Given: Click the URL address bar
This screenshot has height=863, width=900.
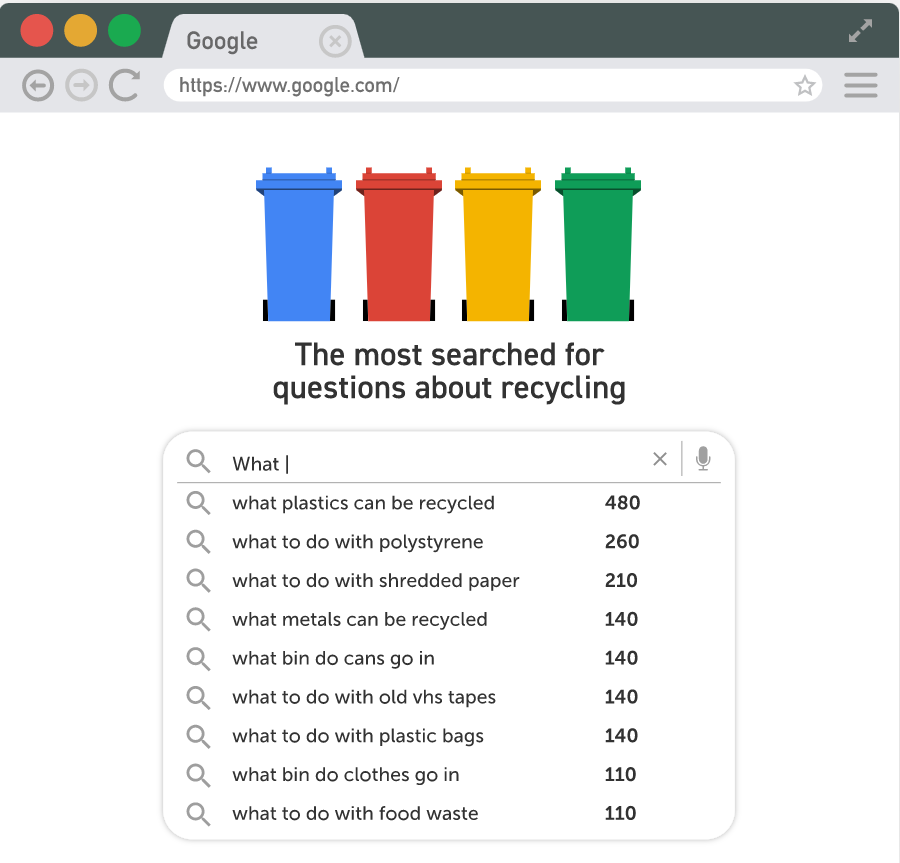Looking at the screenshot, I should [x=480, y=86].
